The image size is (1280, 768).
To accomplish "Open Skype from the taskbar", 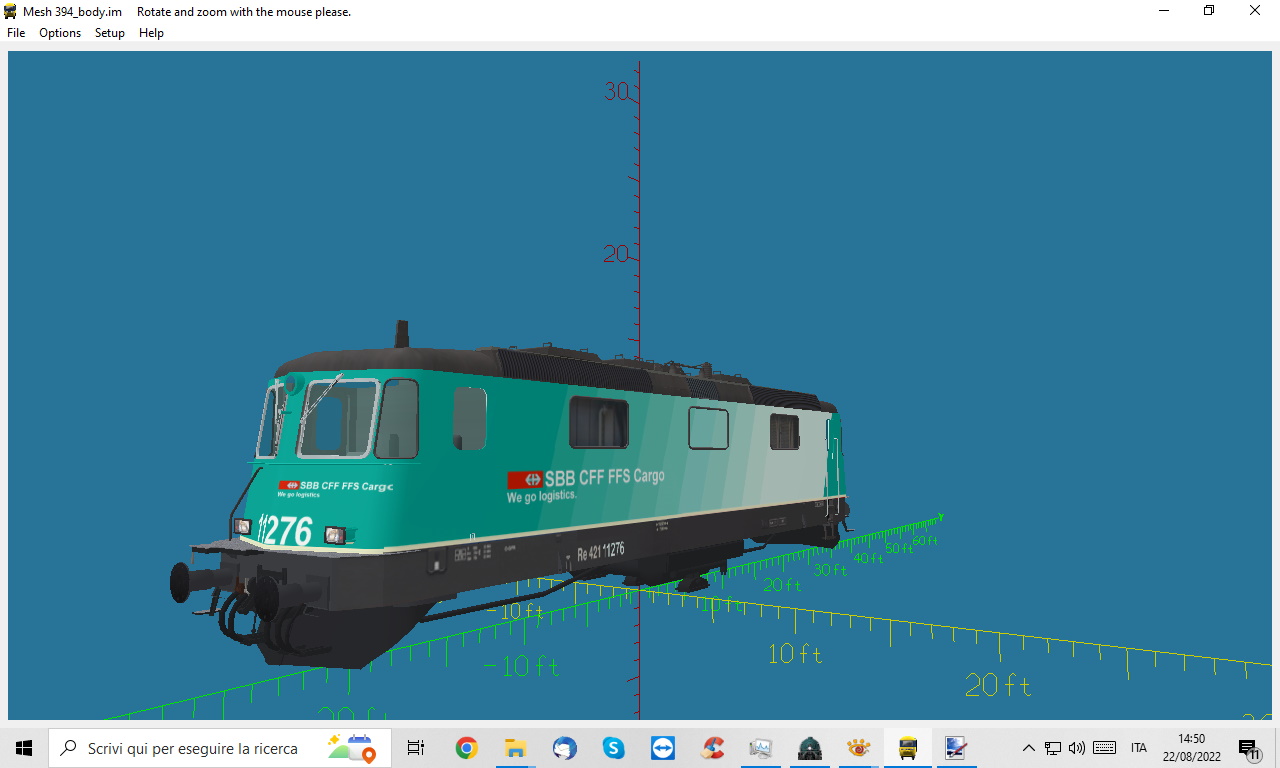I will 613,748.
